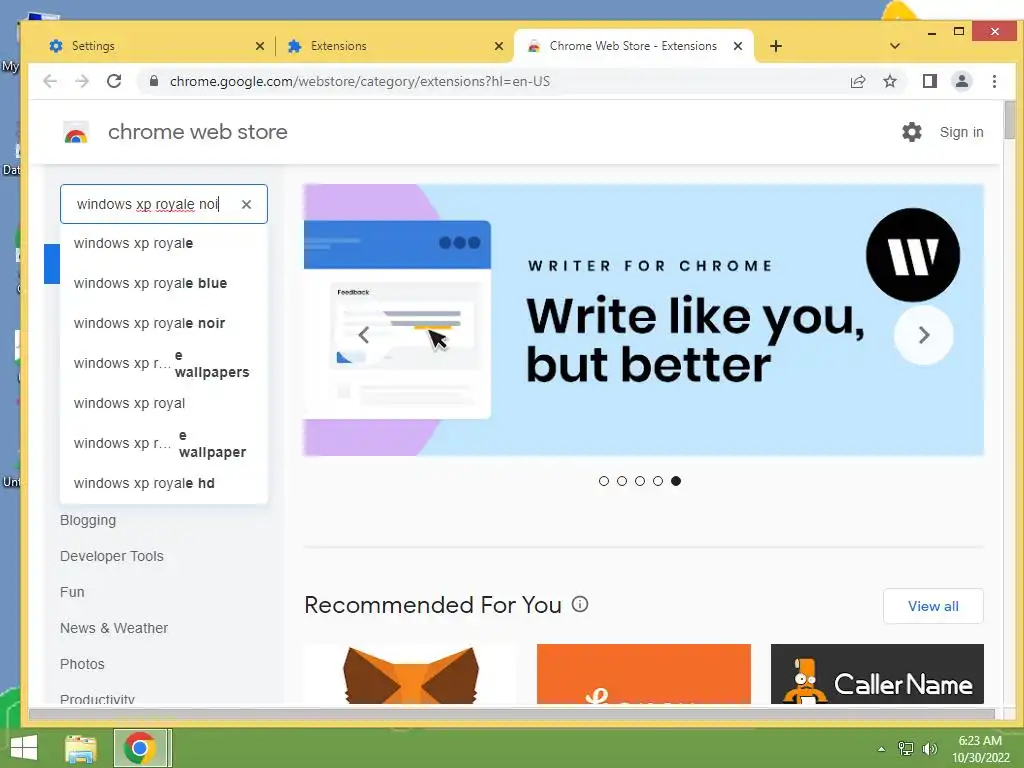Screen dimensions: 1024x768
Task: Choose the suggestion ending in 'wallpaper'
Action: pyautogui.click(x=163, y=443)
